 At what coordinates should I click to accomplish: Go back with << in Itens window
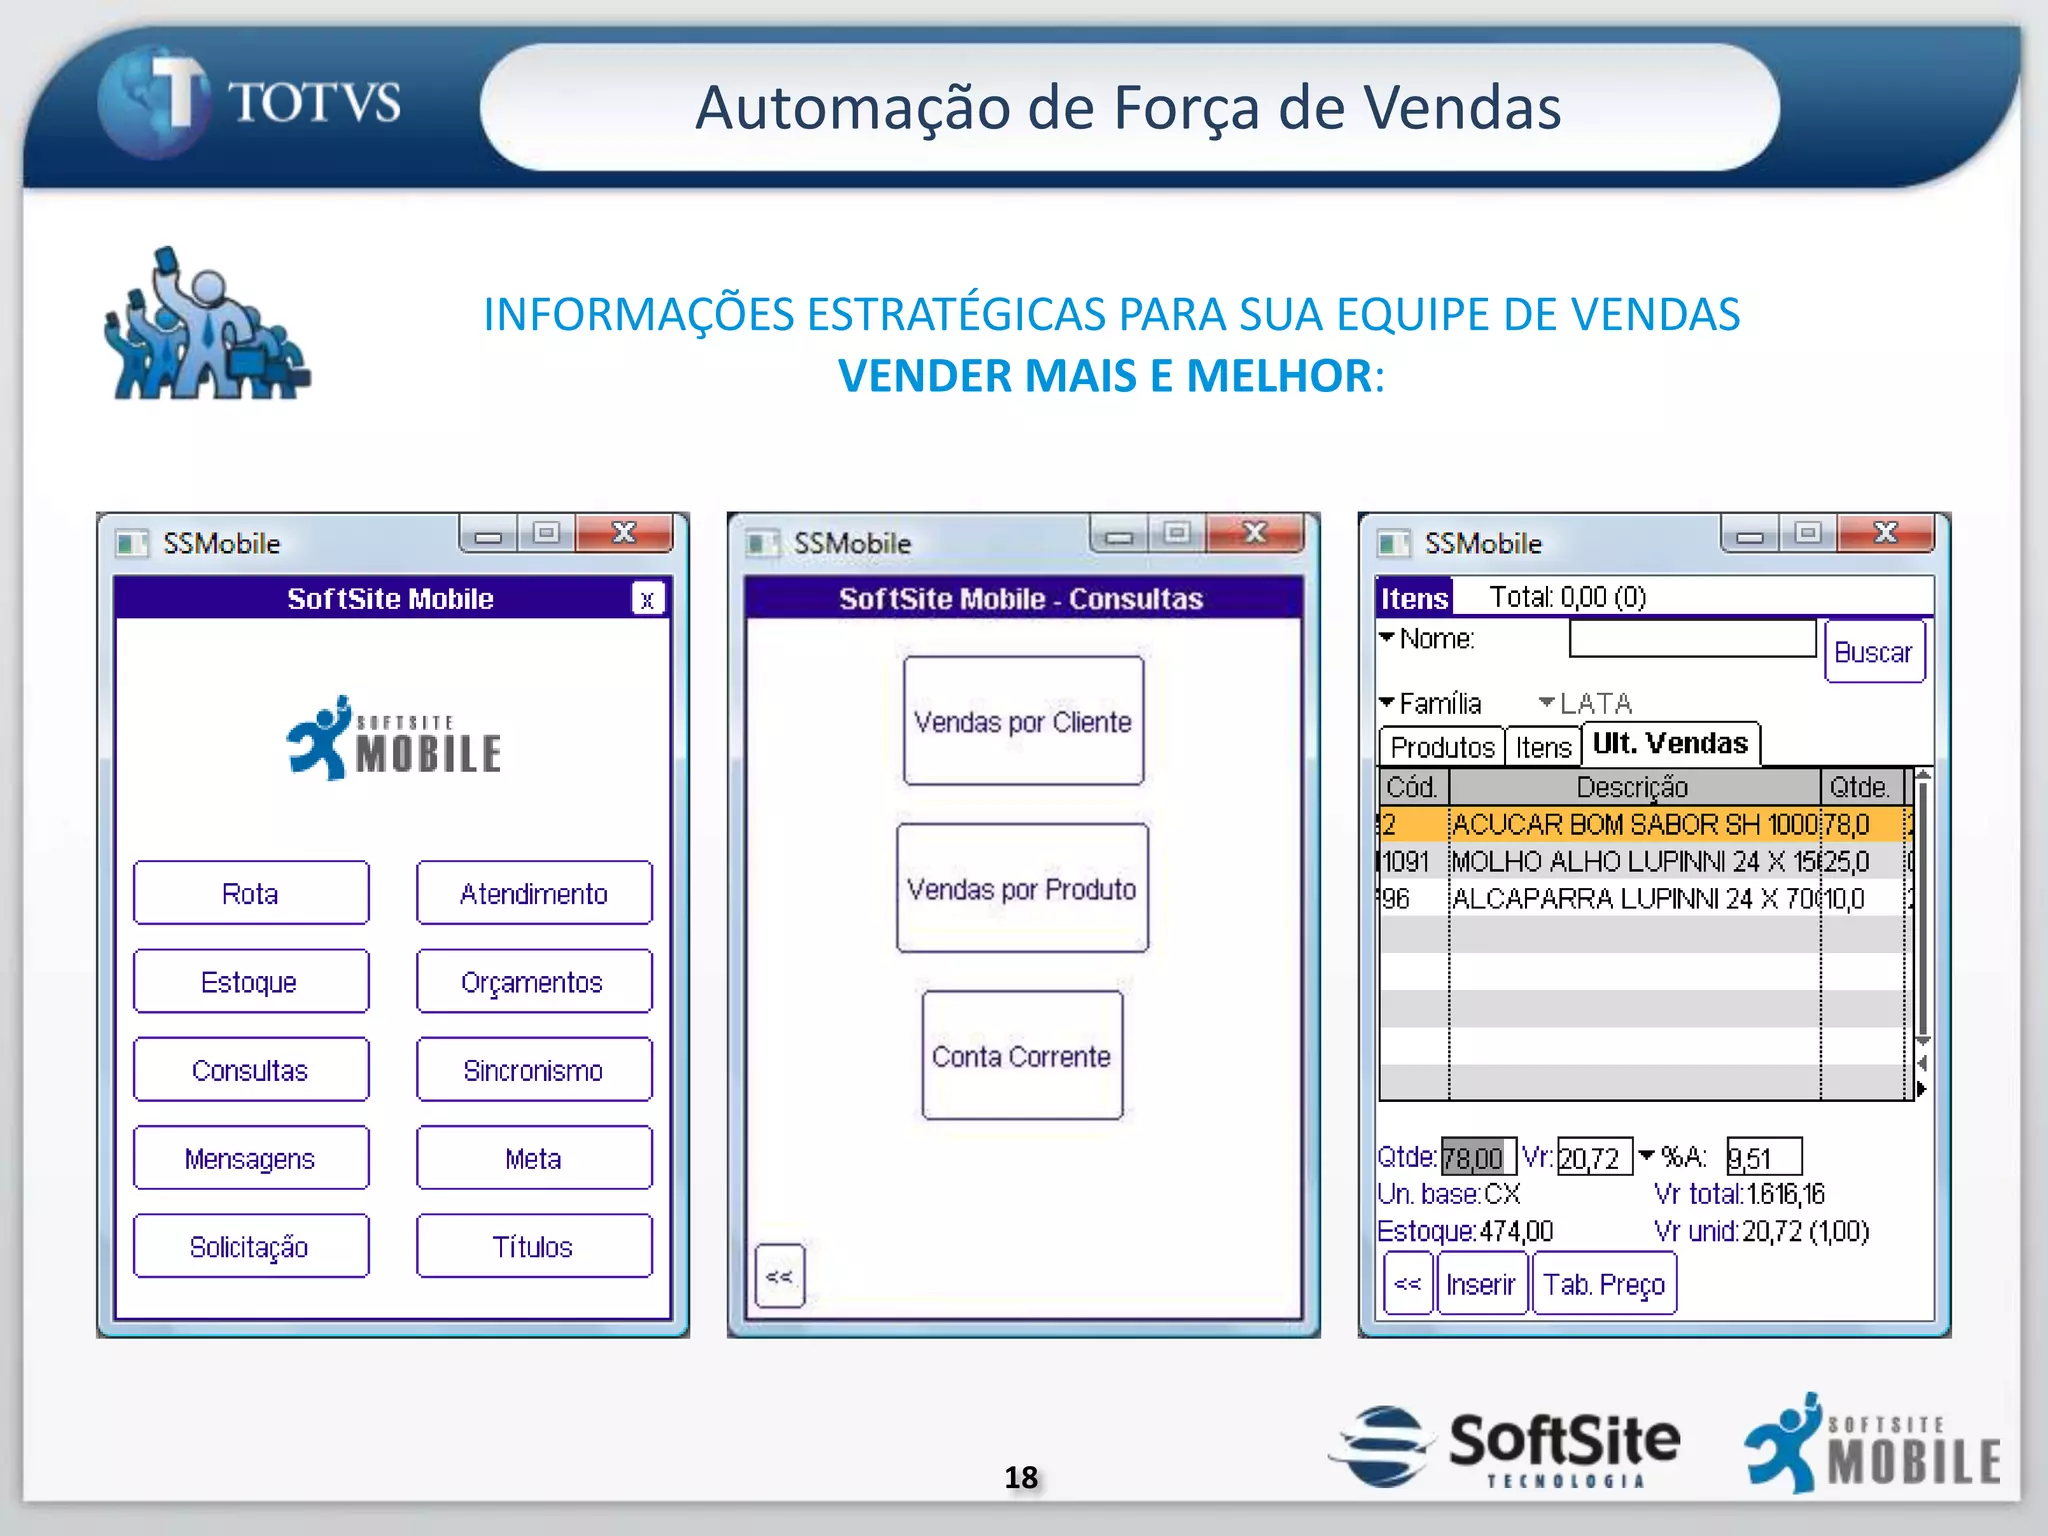tap(1408, 1283)
